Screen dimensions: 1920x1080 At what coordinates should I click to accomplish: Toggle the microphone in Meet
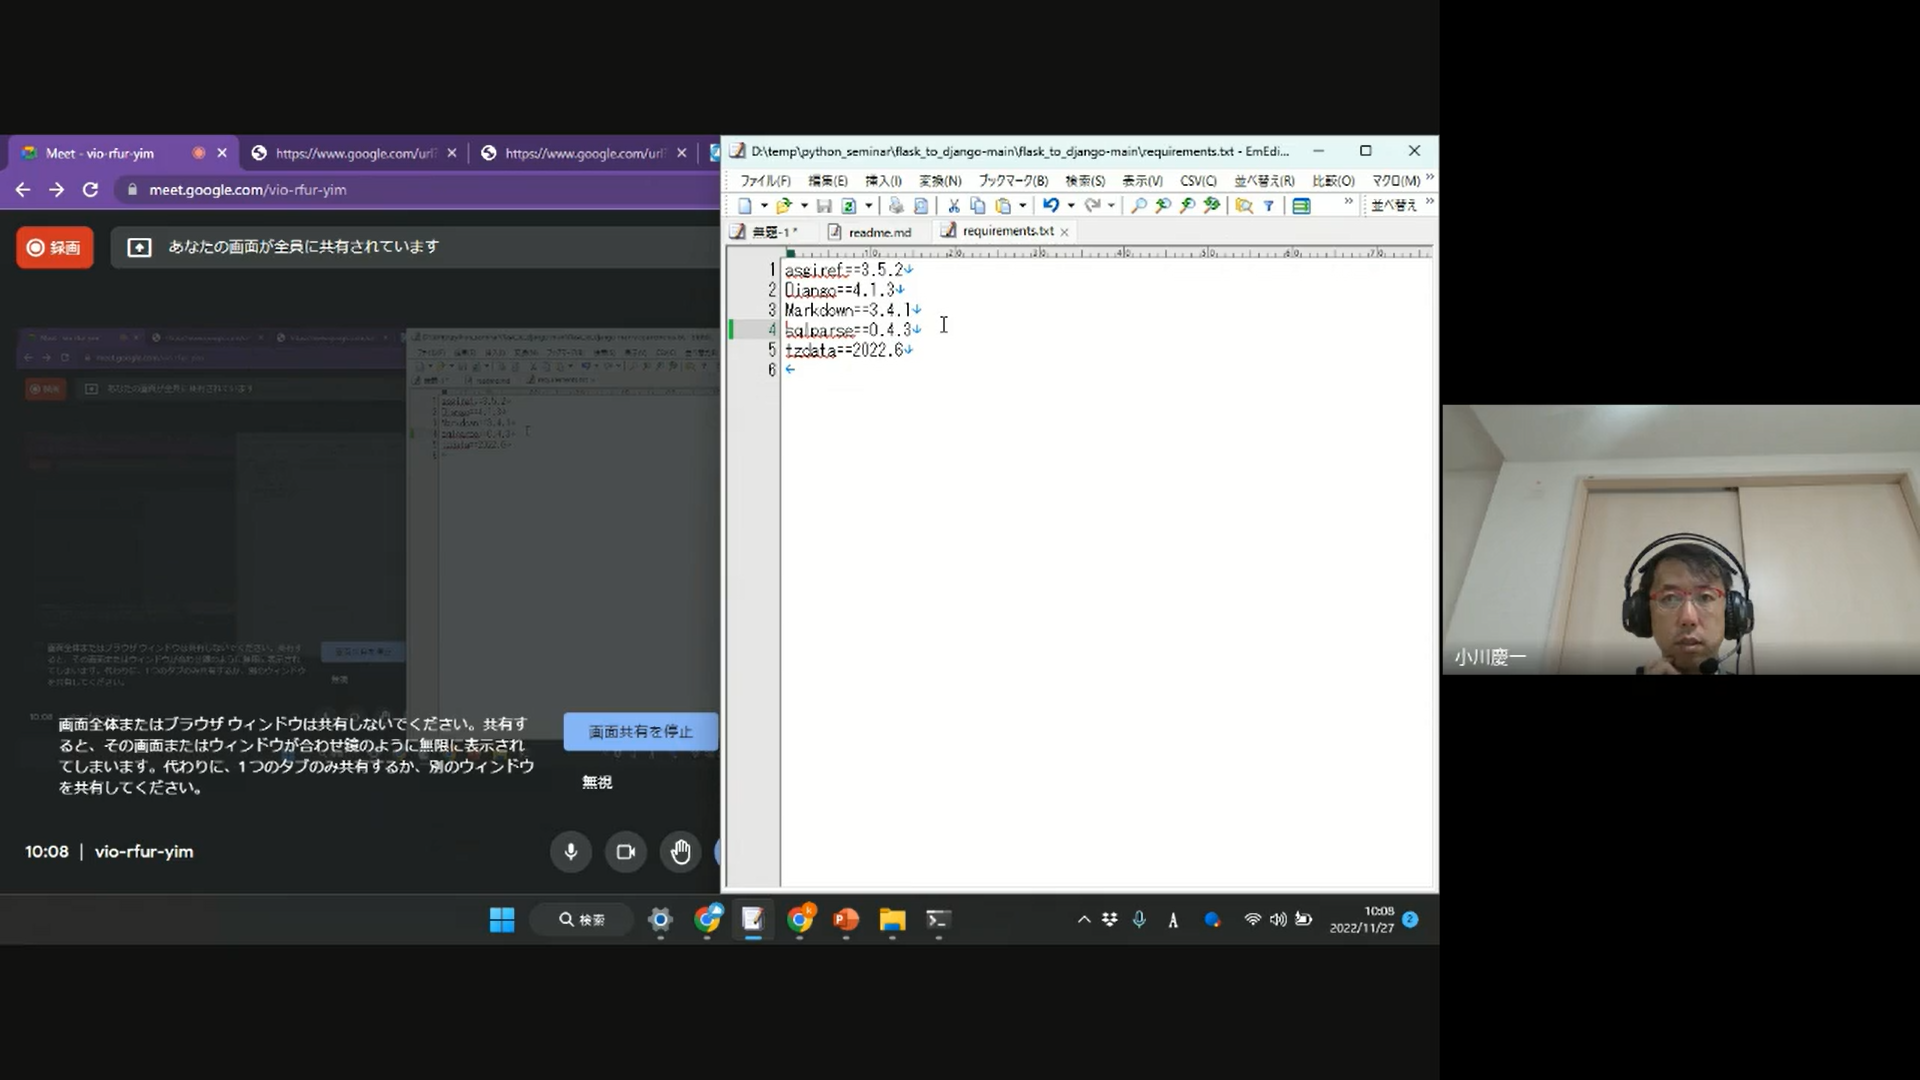pos(571,852)
